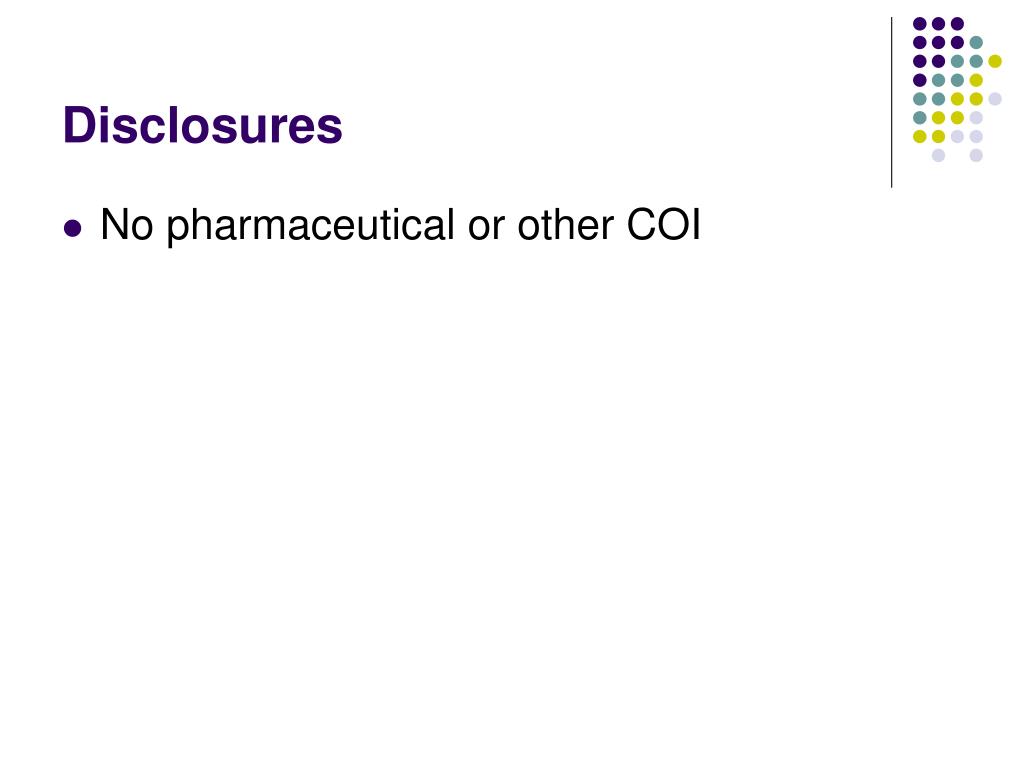
Task: Click the yellow dot ending the fourth dot row
Action: [x=976, y=80]
